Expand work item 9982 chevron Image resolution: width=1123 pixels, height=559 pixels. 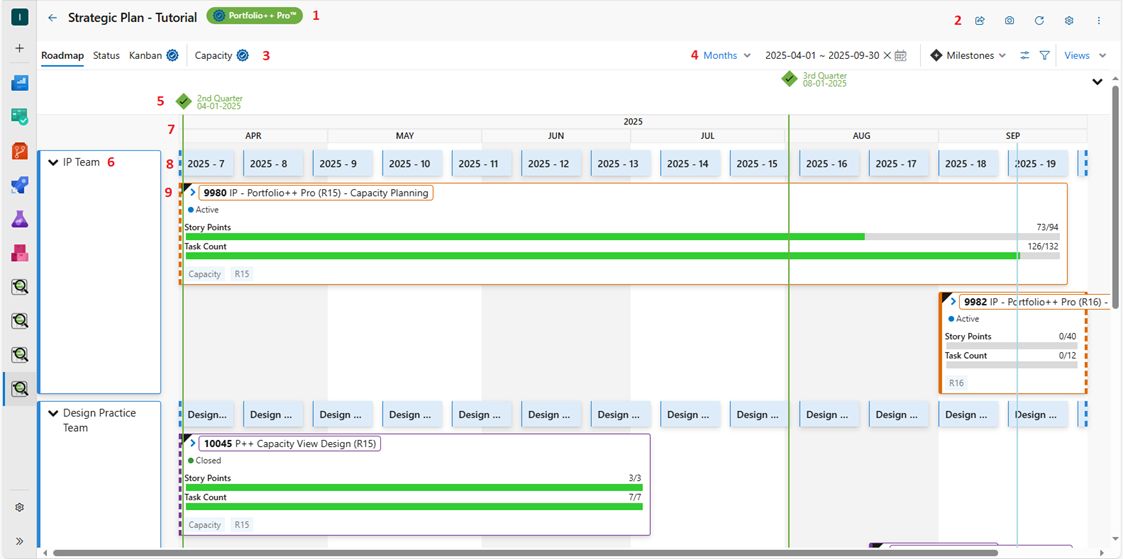click(x=953, y=302)
